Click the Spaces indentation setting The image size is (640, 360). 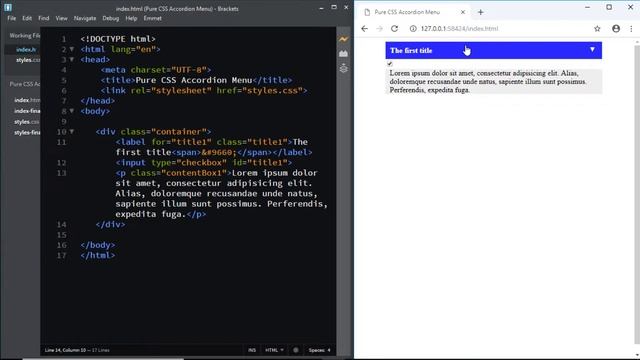[320, 350]
